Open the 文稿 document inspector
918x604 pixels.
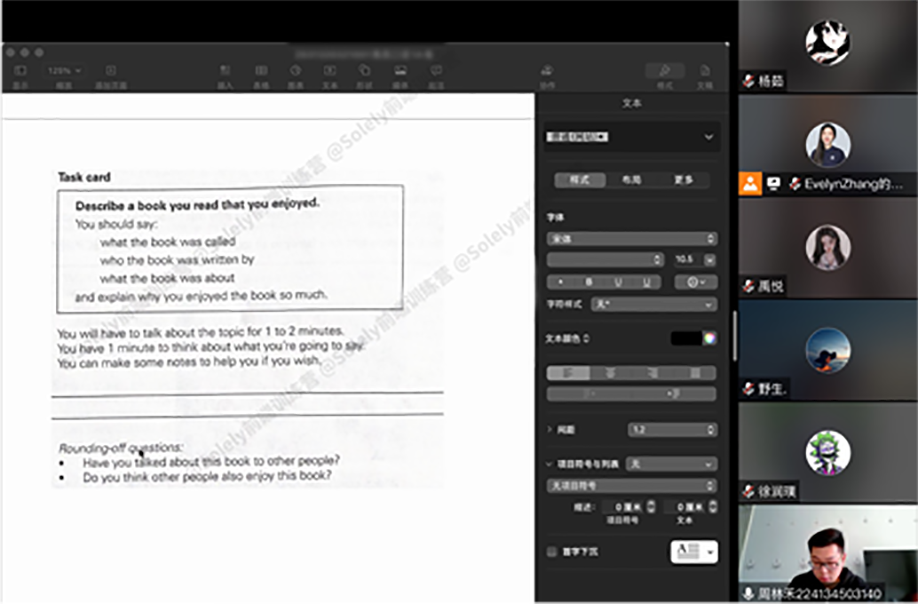[x=705, y=71]
